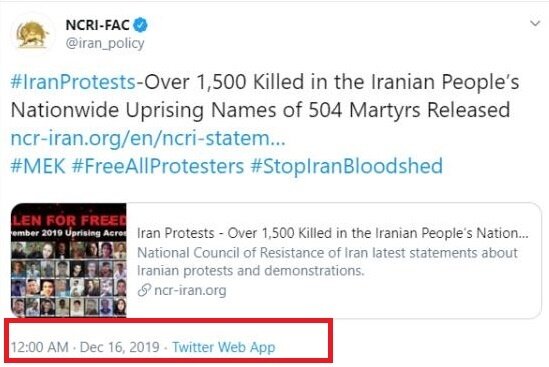This screenshot has width=549, height=367.
Task: Click the NCRI-FAC lion emblem avatar
Action: pyautogui.click(x=33, y=34)
